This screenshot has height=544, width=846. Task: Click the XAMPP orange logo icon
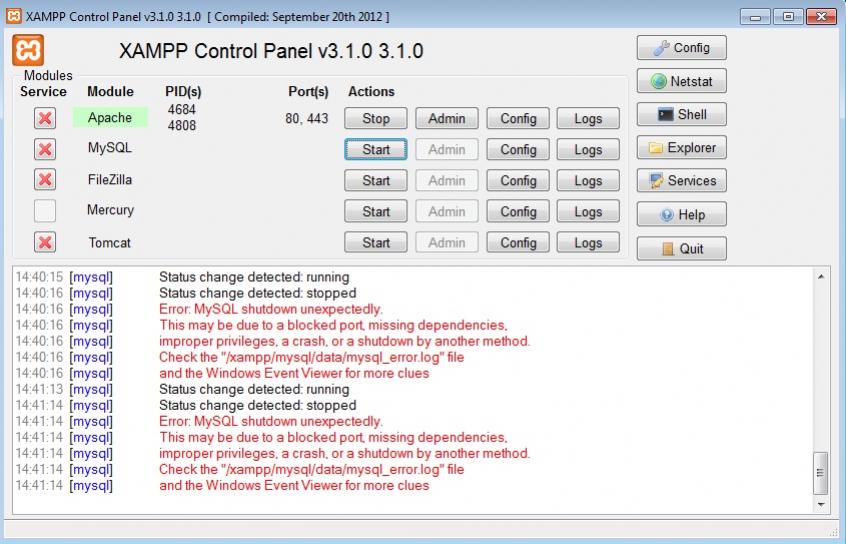[x=28, y=50]
